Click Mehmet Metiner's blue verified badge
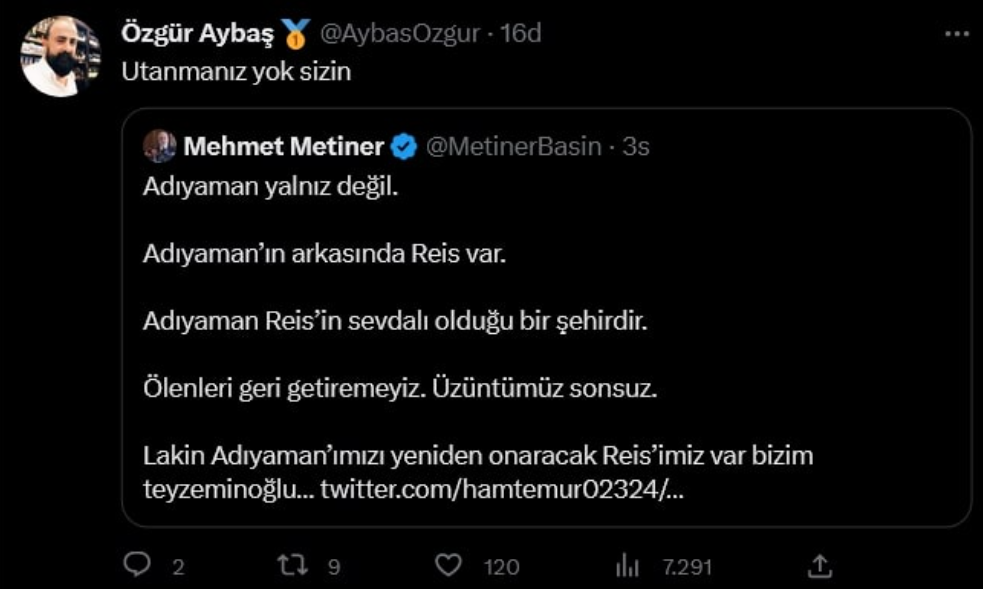Screen dimensions: 983x589 (x=403, y=144)
